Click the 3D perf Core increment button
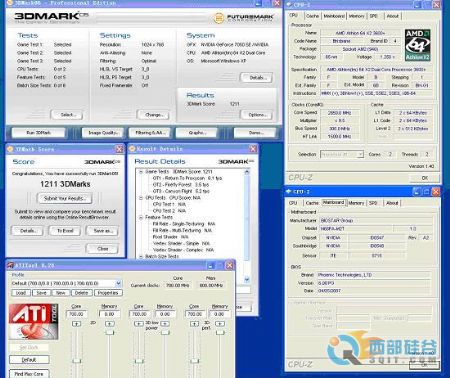Screen dimensions: 450x378 click(194, 324)
